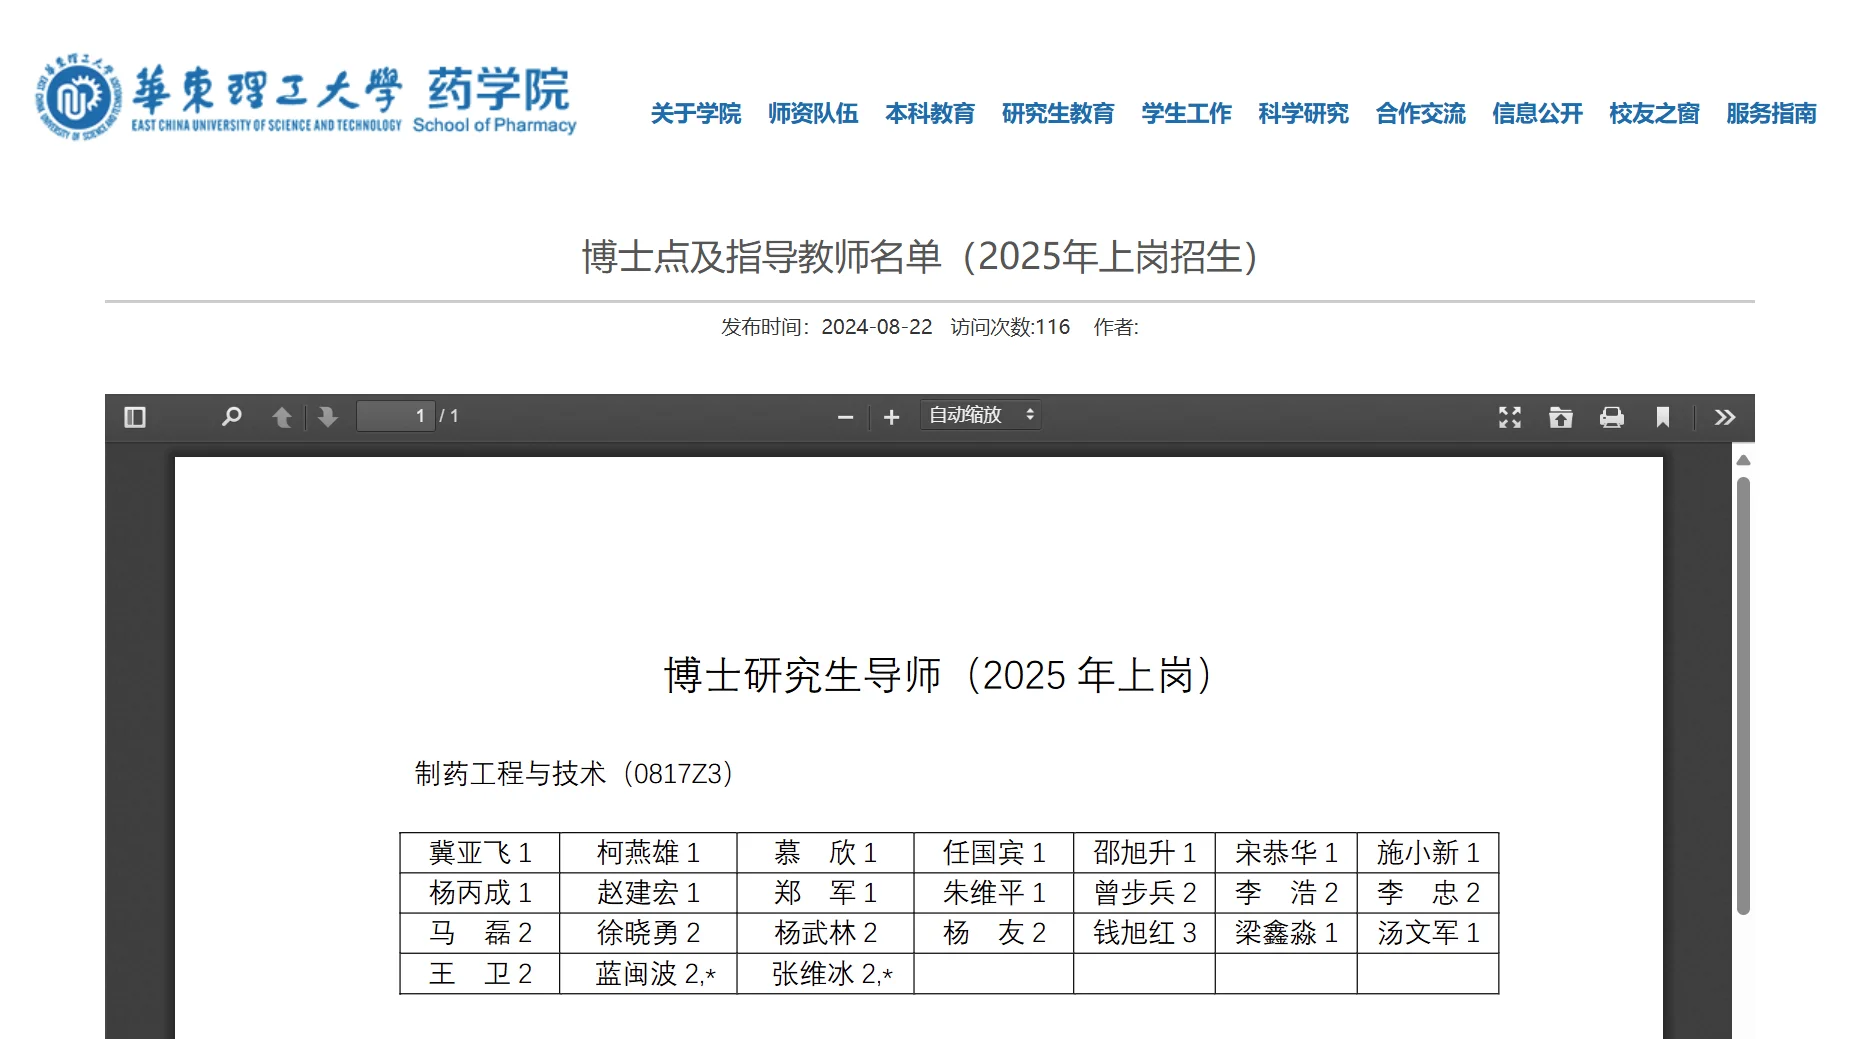This screenshot has height=1039, width=1869.
Task: Open the 学生工作 menu
Action: (1187, 114)
